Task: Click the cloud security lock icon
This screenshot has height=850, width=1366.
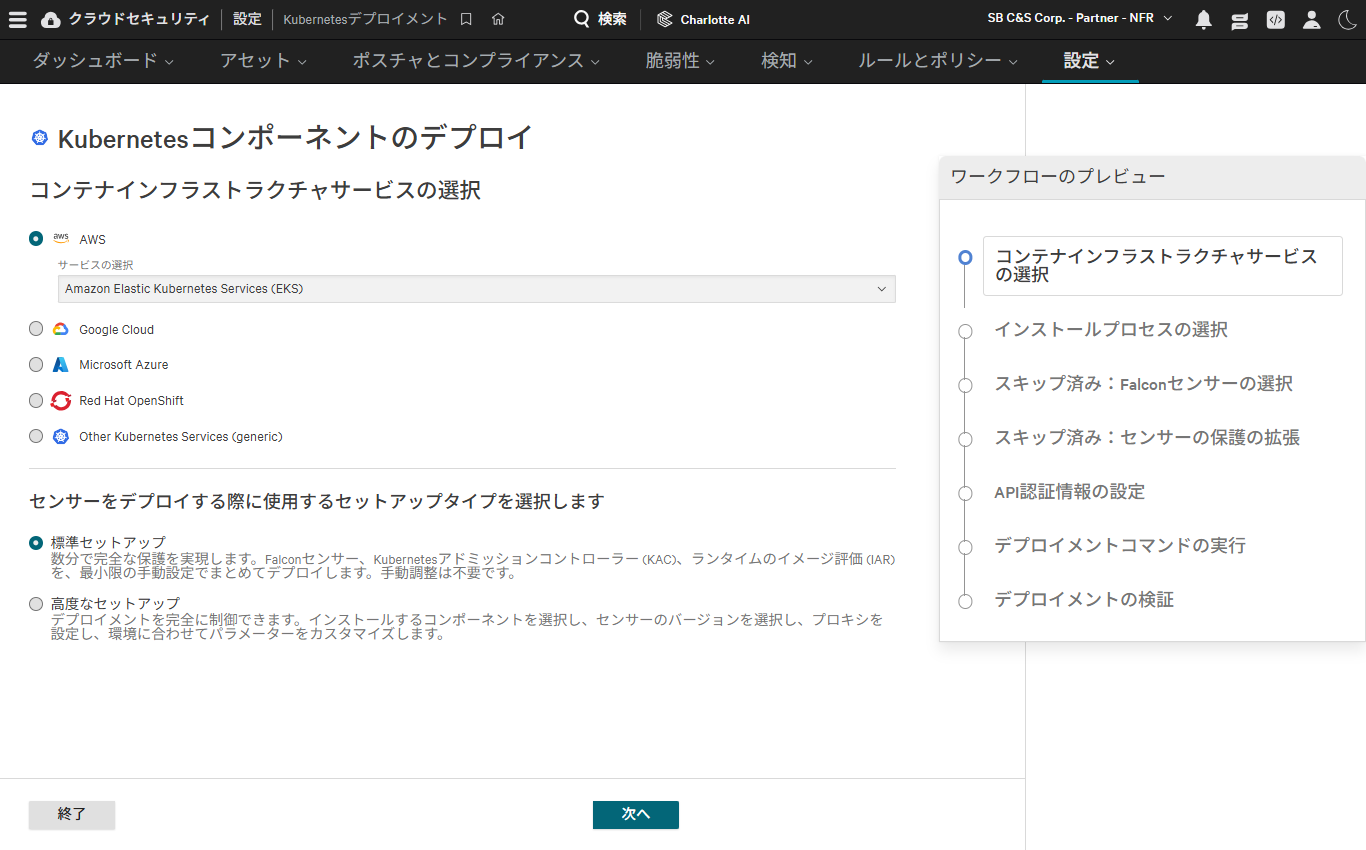Action: click(x=50, y=19)
